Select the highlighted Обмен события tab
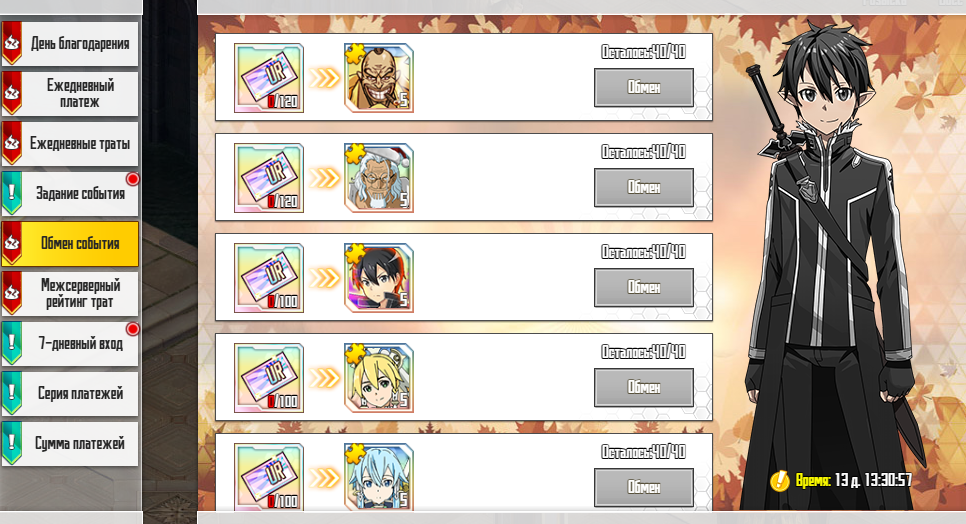 [70, 244]
